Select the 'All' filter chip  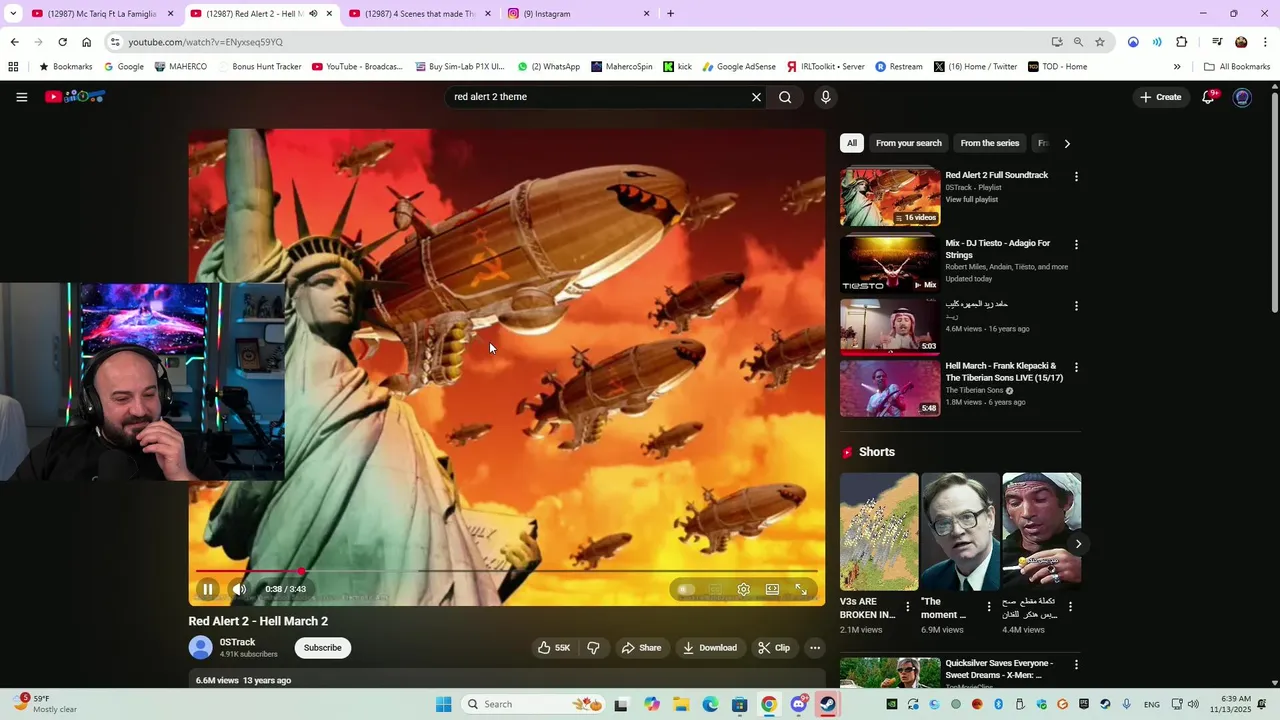pyautogui.click(x=852, y=143)
